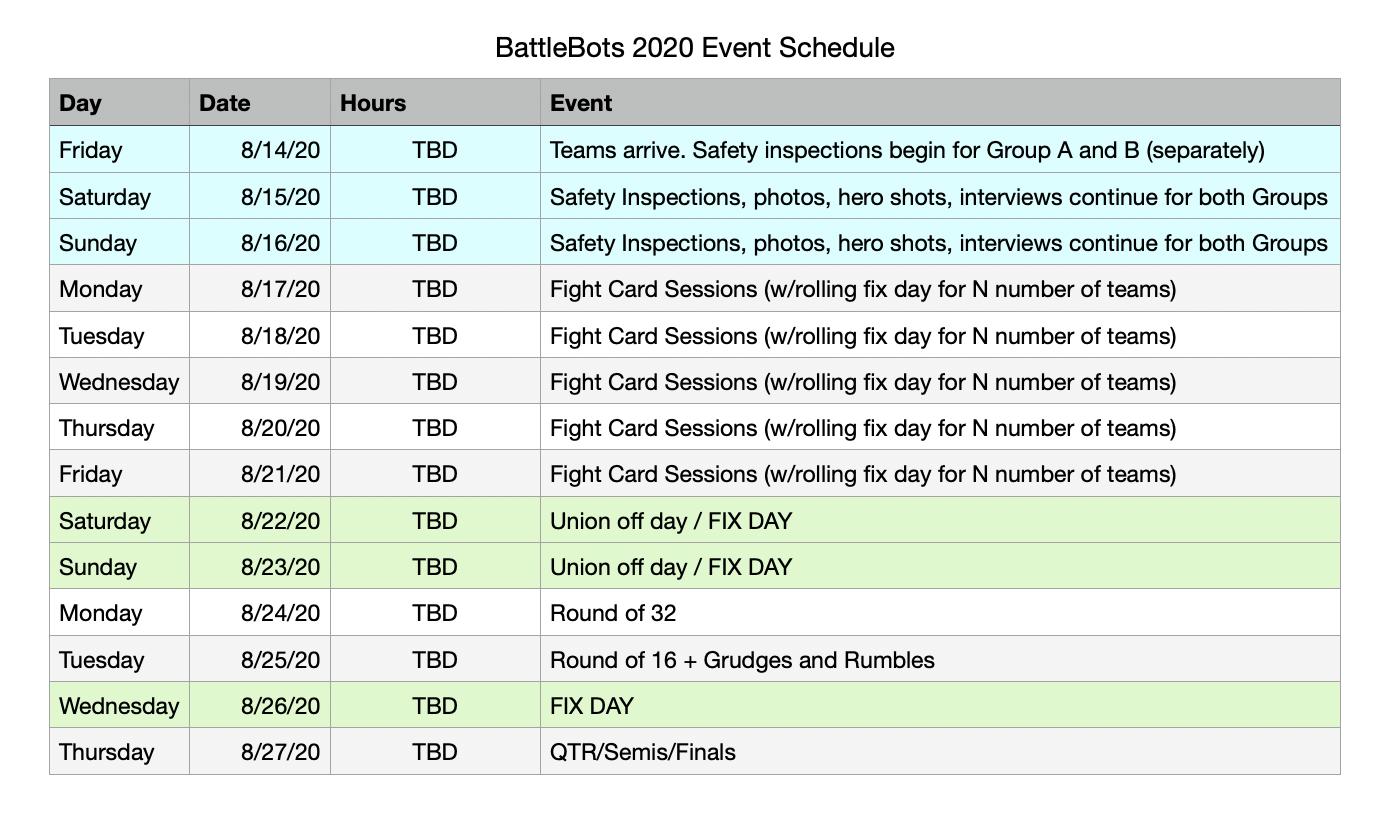
Task: Click the BattleBots 2020 Event Schedule title
Action: pyautogui.click(x=695, y=47)
